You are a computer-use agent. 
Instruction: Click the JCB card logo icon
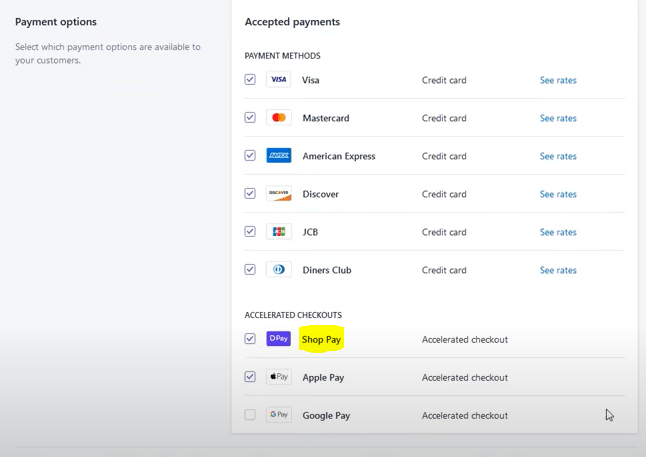(279, 232)
